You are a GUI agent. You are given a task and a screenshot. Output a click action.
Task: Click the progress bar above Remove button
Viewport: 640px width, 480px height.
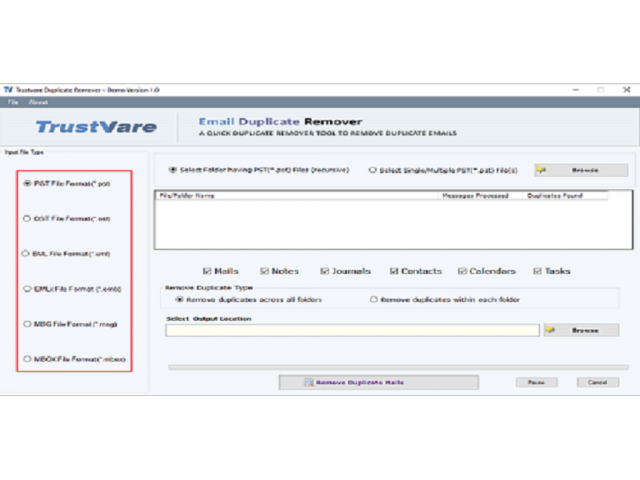point(398,367)
